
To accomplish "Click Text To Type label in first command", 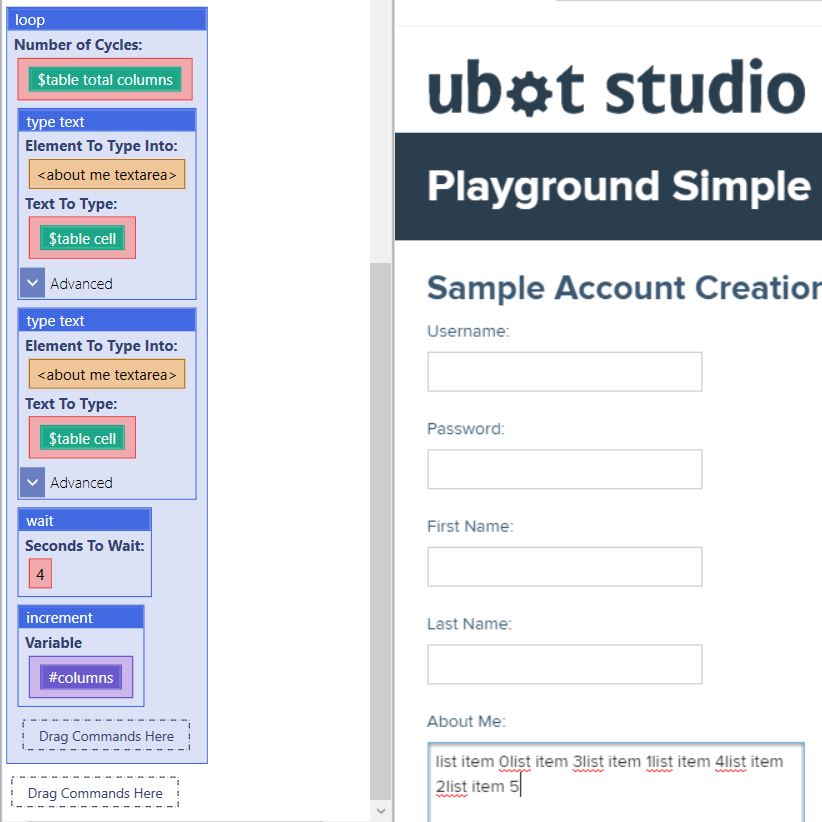I will click(71, 203).
